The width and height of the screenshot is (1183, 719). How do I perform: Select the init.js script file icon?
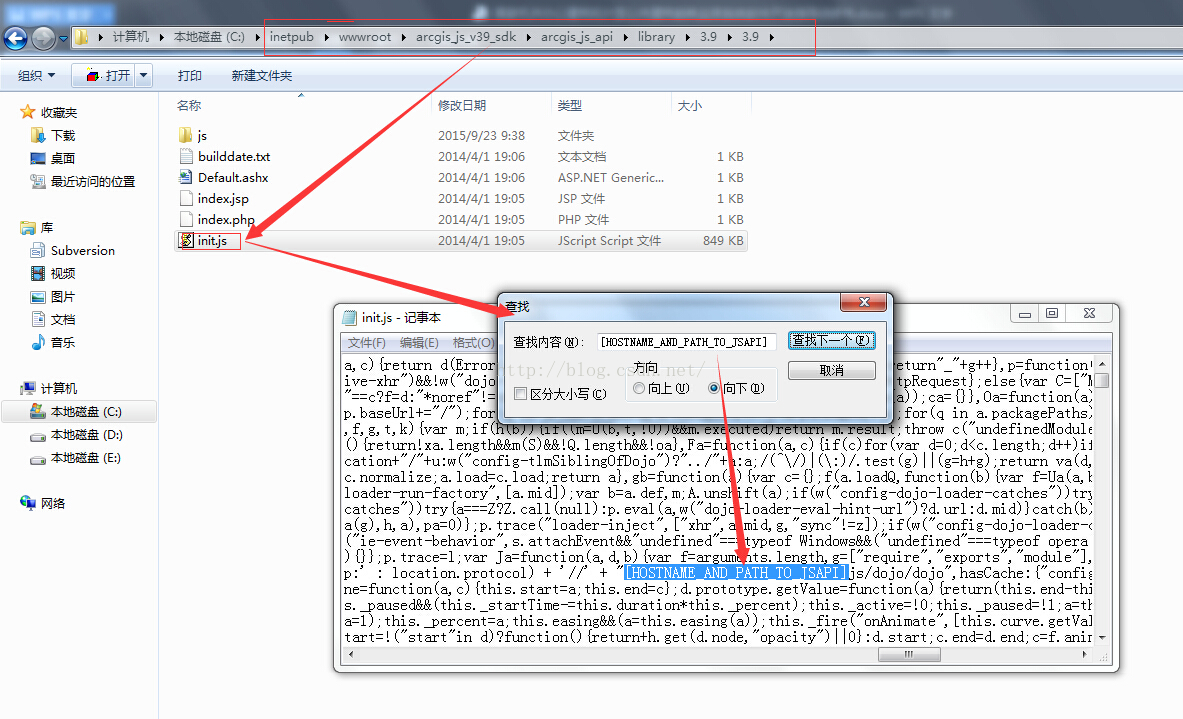[186, 241]
